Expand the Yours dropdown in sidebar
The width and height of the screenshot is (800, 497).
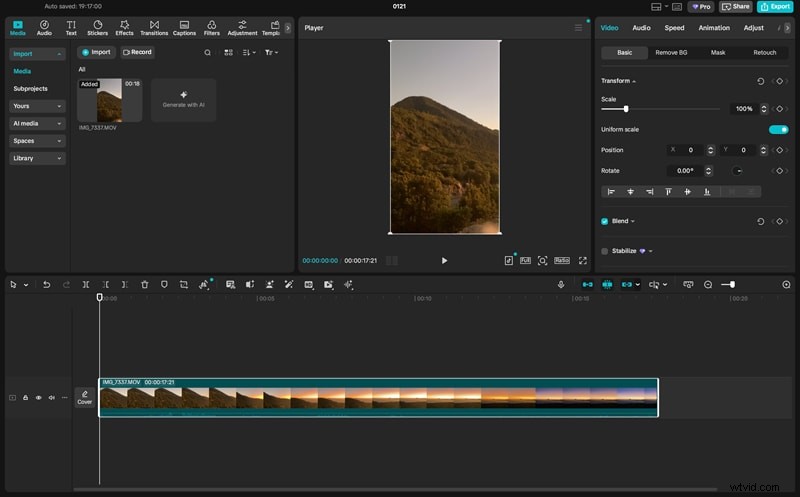pyautogui.click(x=38, y=105)
